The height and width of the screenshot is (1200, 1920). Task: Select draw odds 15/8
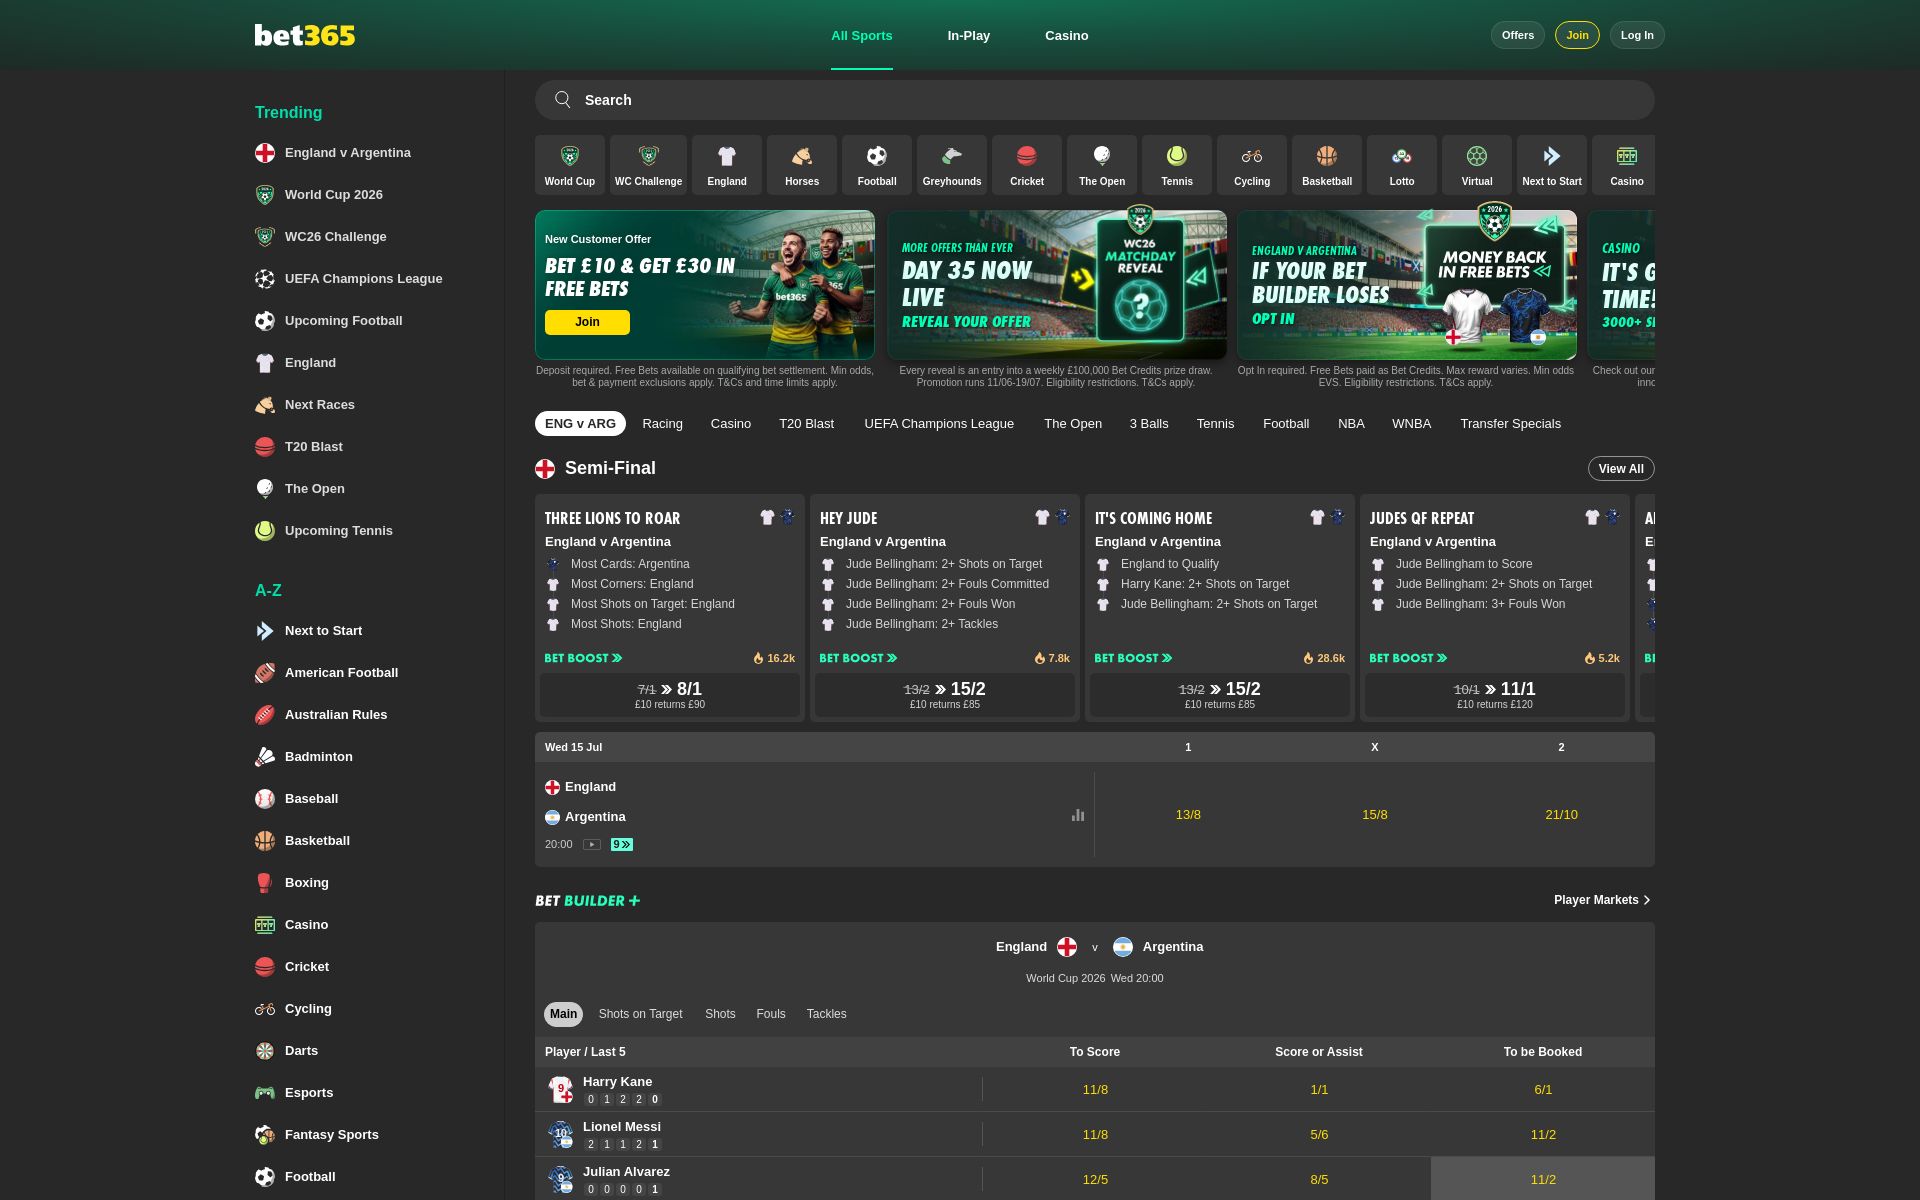coord(1374,815)
